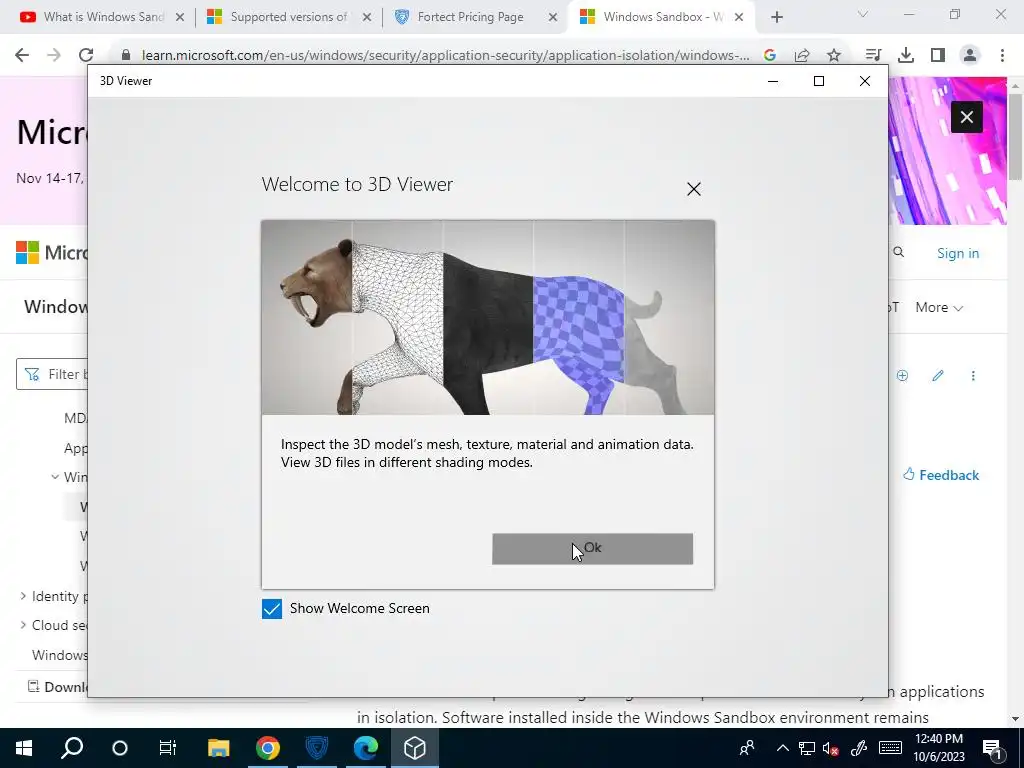Open the clock showing 12:40 PM
1024x768 pixels.
(x=938, y=748)
